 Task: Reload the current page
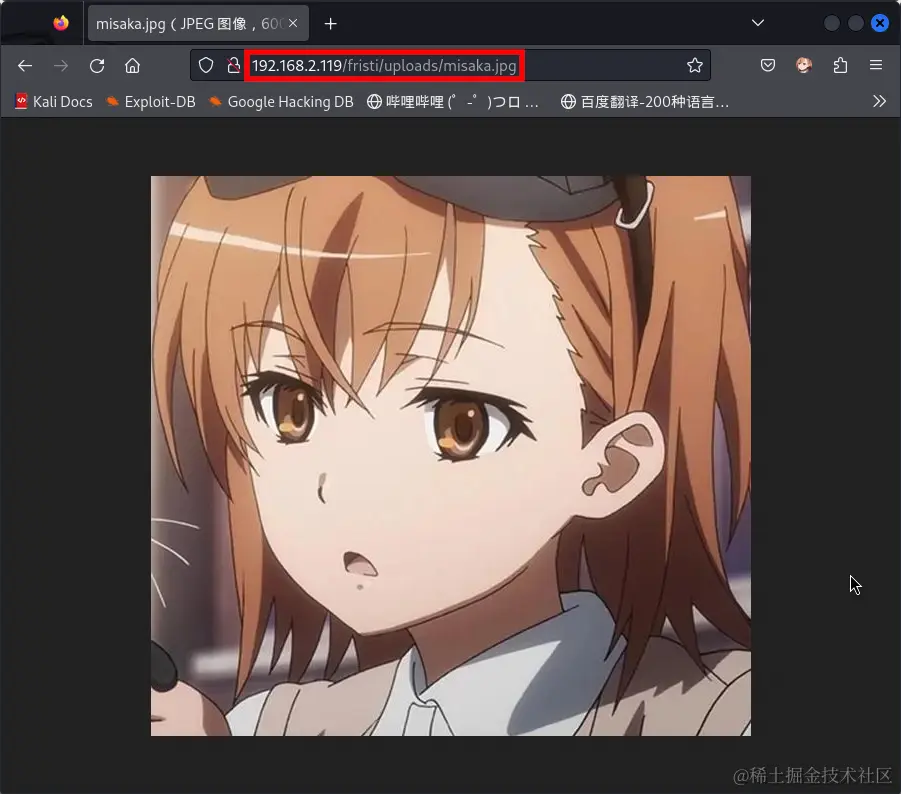click(x=97, y=65)
